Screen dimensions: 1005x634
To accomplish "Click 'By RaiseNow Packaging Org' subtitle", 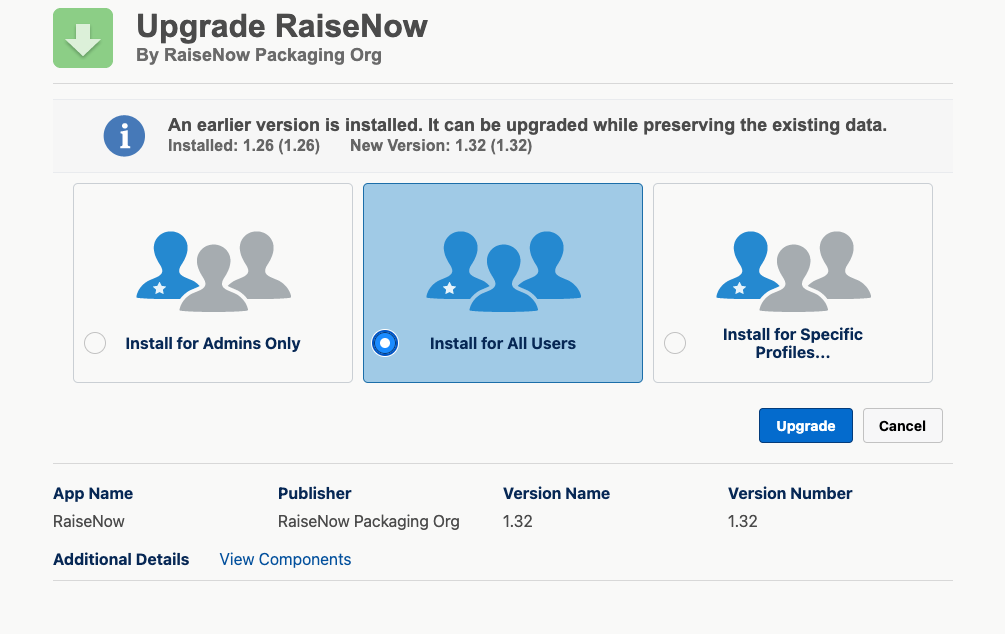I will (x=259, y=55).
